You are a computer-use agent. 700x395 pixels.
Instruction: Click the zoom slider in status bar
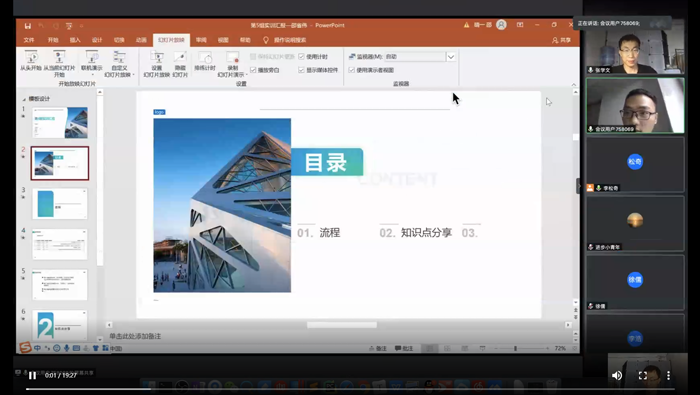515,348
